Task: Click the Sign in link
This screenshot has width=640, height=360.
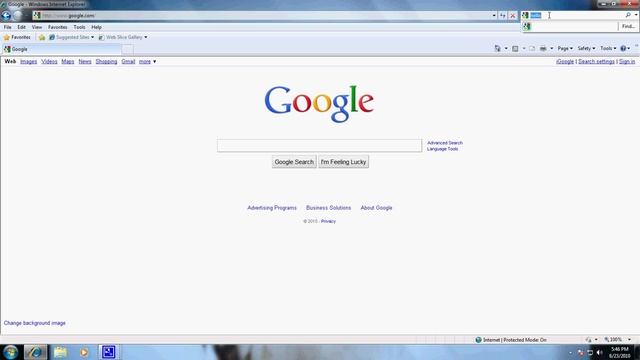Action: (627, 62)
